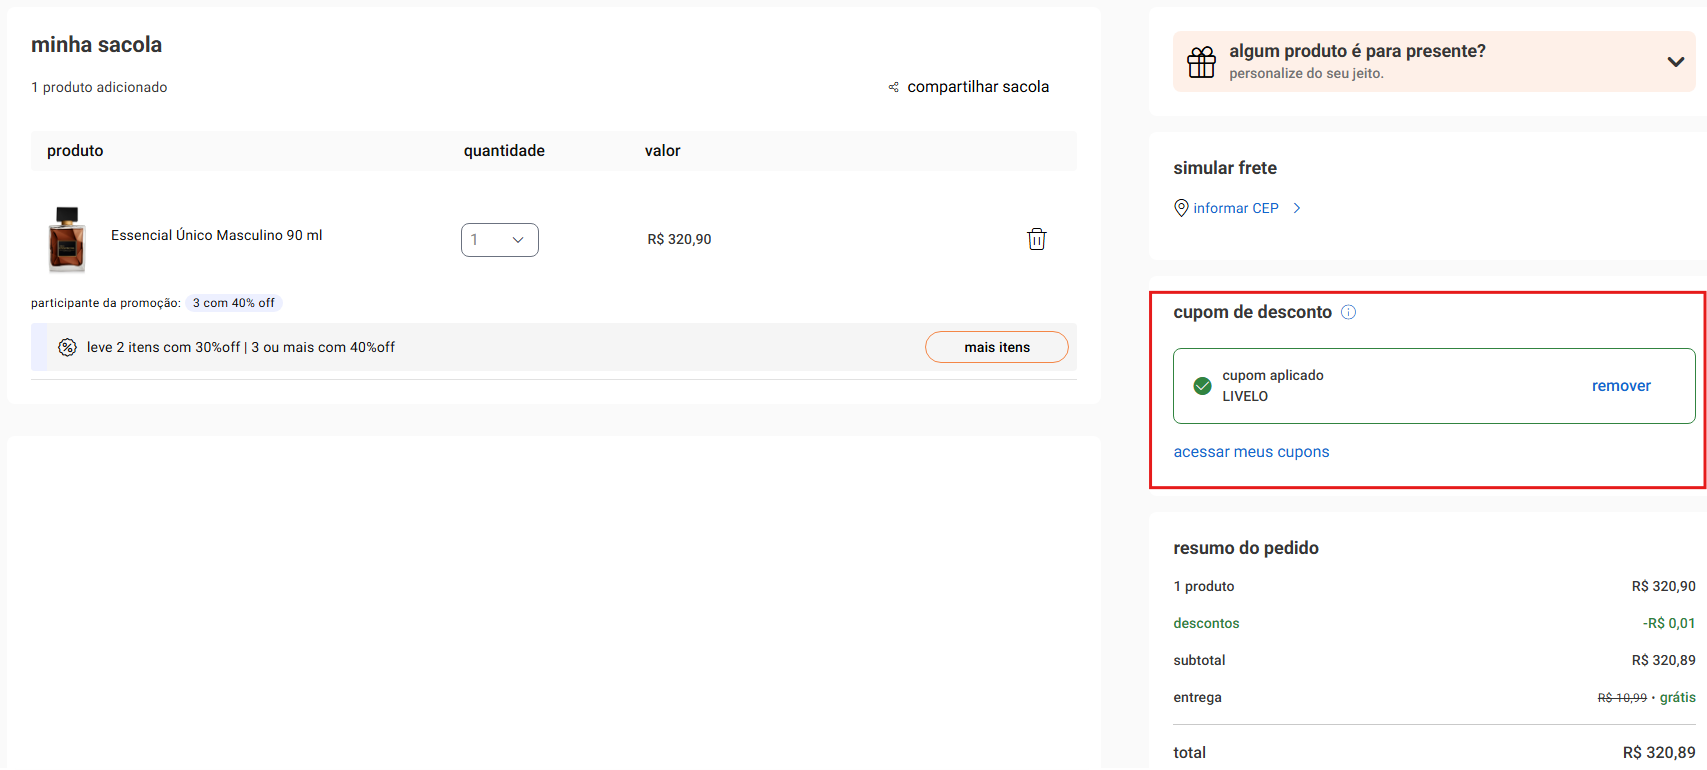Click the share icon beside compartilhar sacola
The height and width of the screenshot is (770, 1707).
pyautogui.click(x=893, y=88)
